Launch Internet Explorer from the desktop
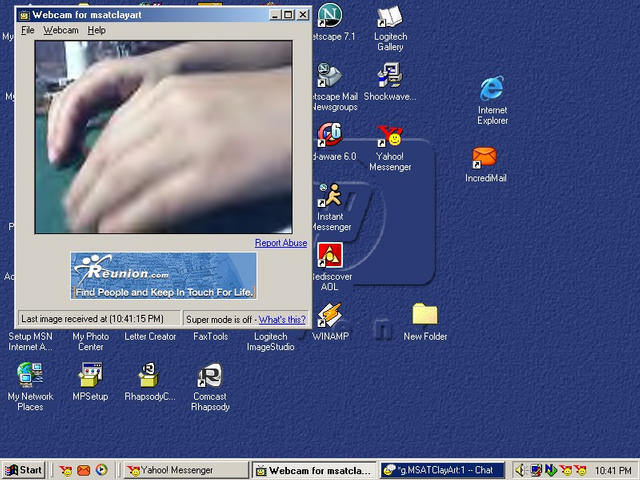This screenshot has height=480, width=640. (x=492, y=88)
